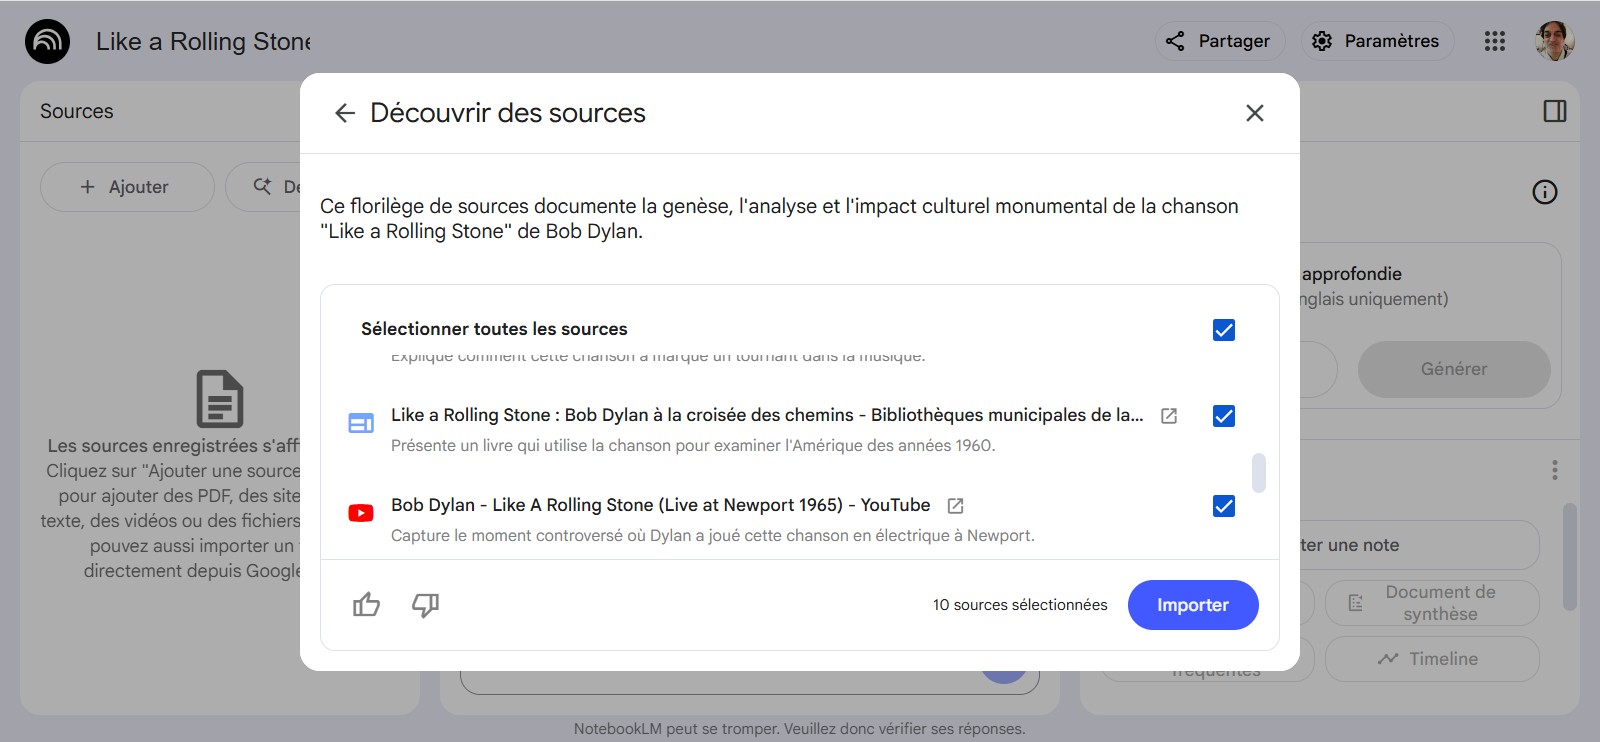Open the Bibliothèques municipales source in new tab
The image size is (1600, 742).
[x=1169, y=416]
